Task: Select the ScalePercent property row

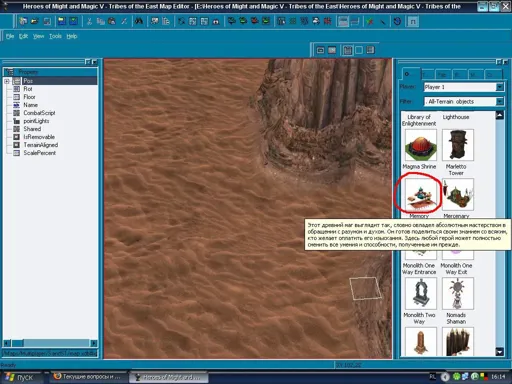Action: click(50, 153)
